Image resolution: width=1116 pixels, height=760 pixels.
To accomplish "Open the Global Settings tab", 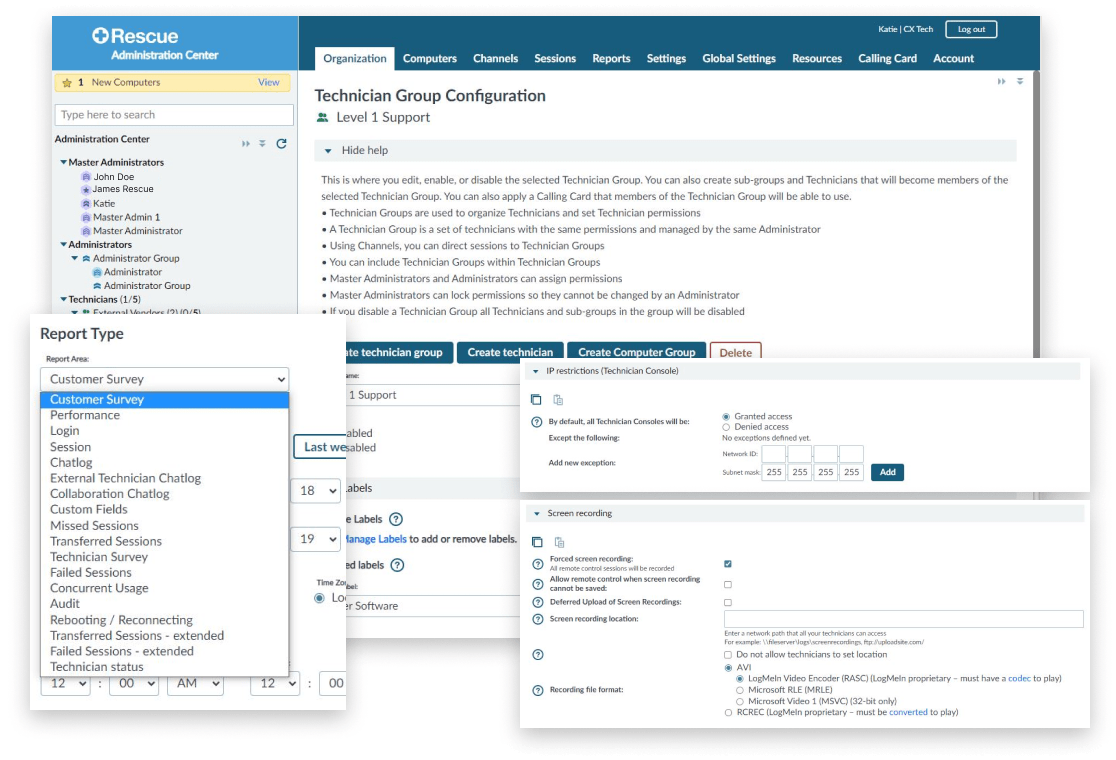I will pos(739,59).
